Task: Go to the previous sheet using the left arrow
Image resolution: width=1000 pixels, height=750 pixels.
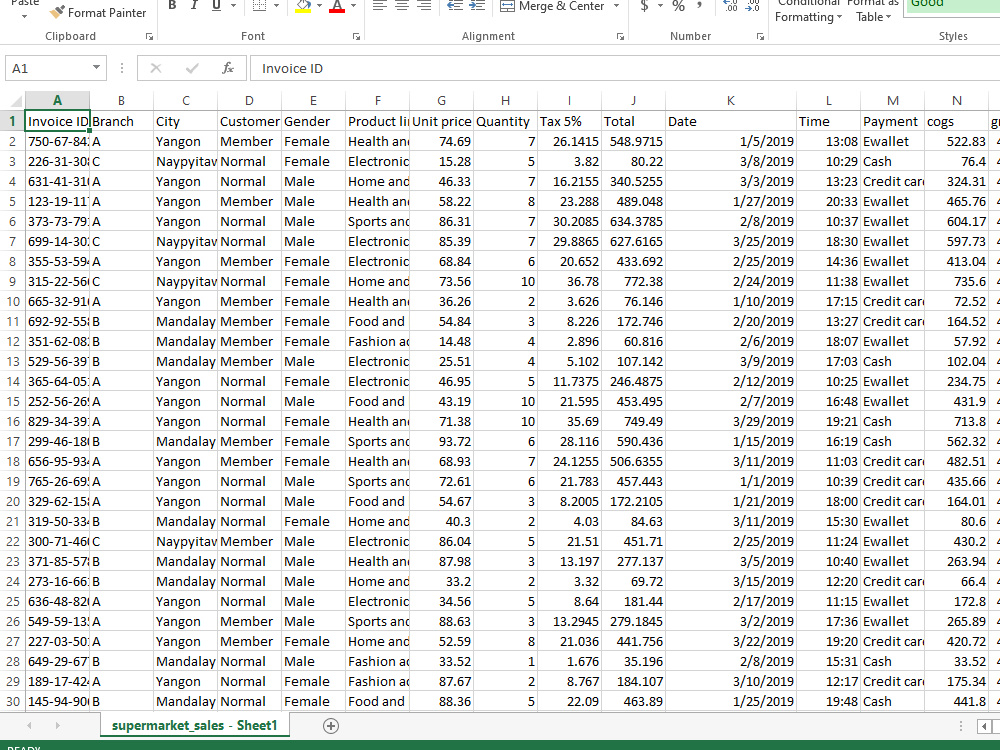Action: [x=29, y=726]
